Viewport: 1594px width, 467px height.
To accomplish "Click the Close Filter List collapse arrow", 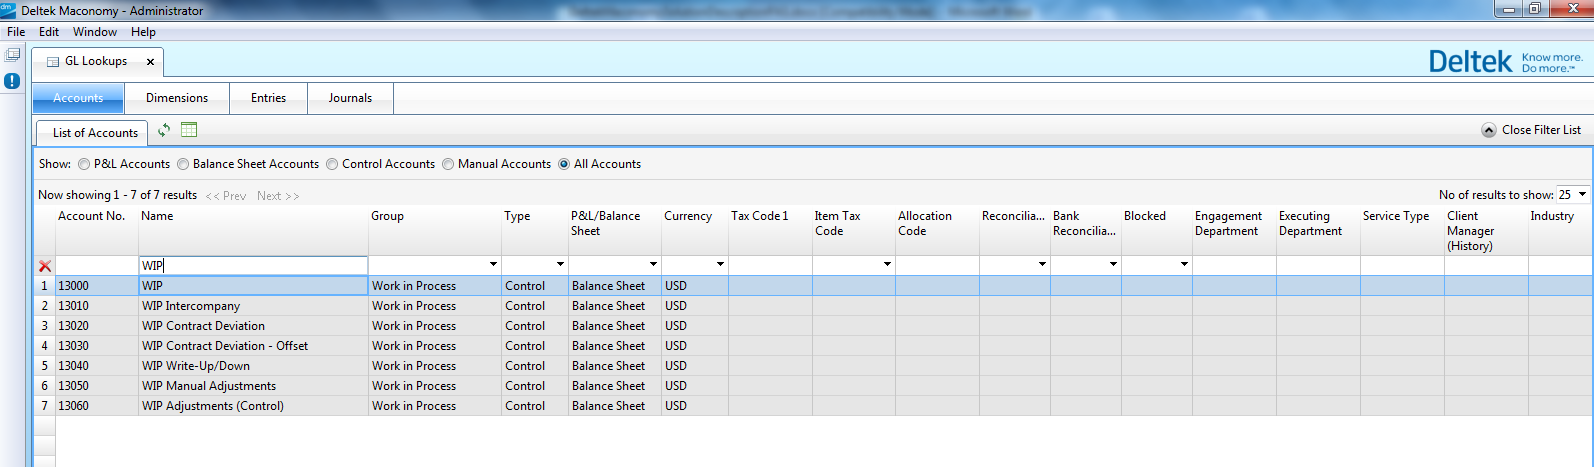I will tap(1489, 130).
